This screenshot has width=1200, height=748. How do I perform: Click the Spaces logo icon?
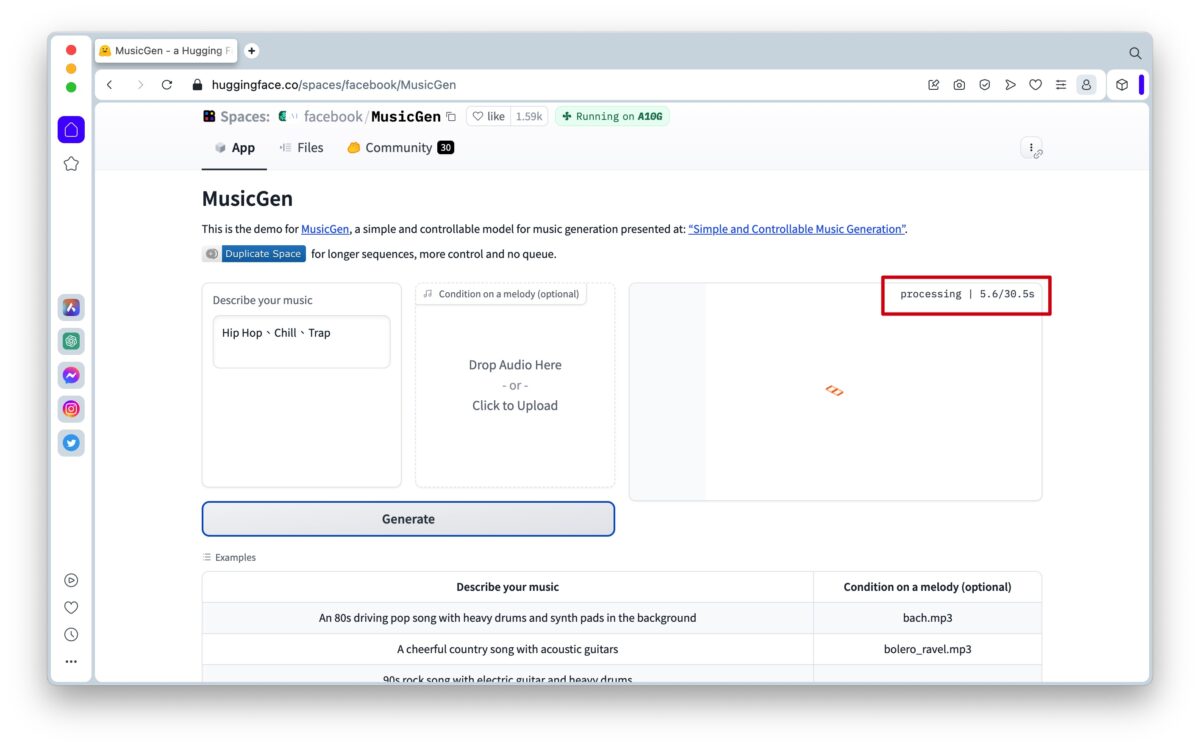[x=209, y=117]
